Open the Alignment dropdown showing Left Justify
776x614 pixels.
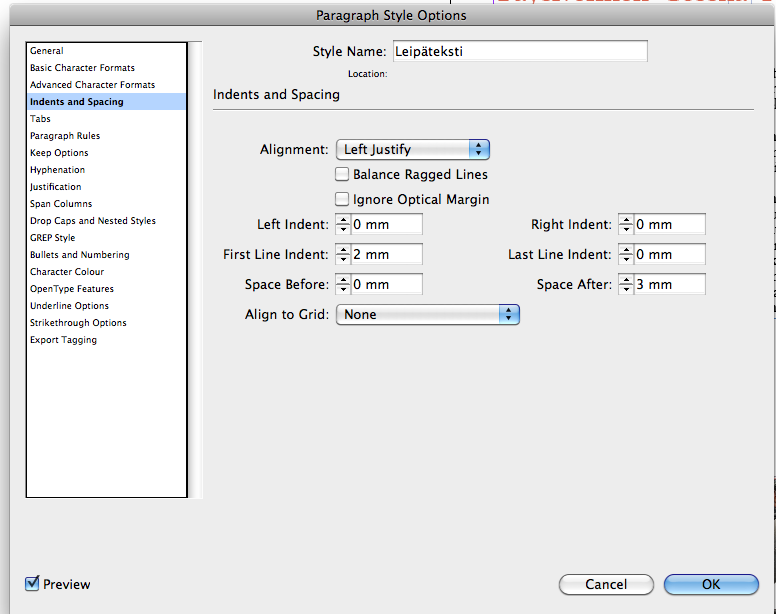412,150
